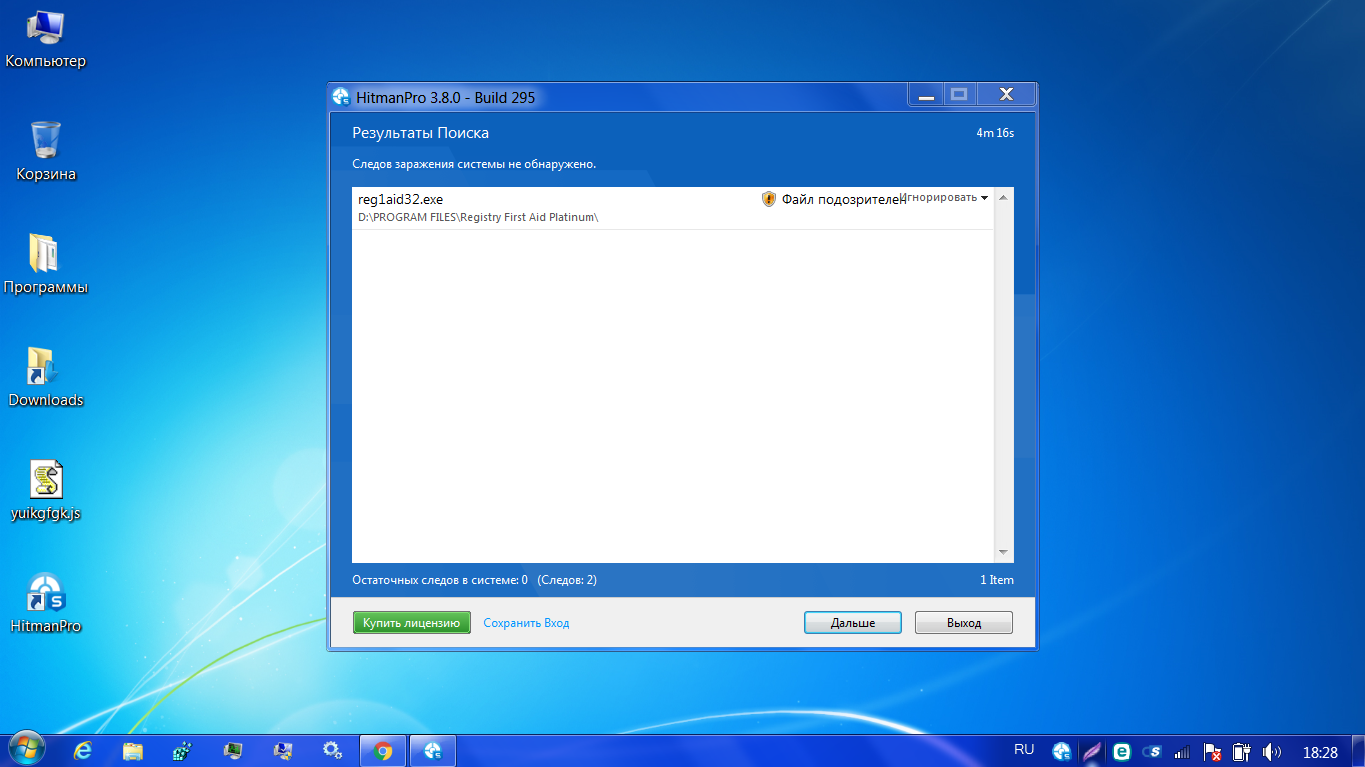Switch to Google Chrome in the taskbar
This screenshot has width=1365, height=767.
[x=383, y=750]
